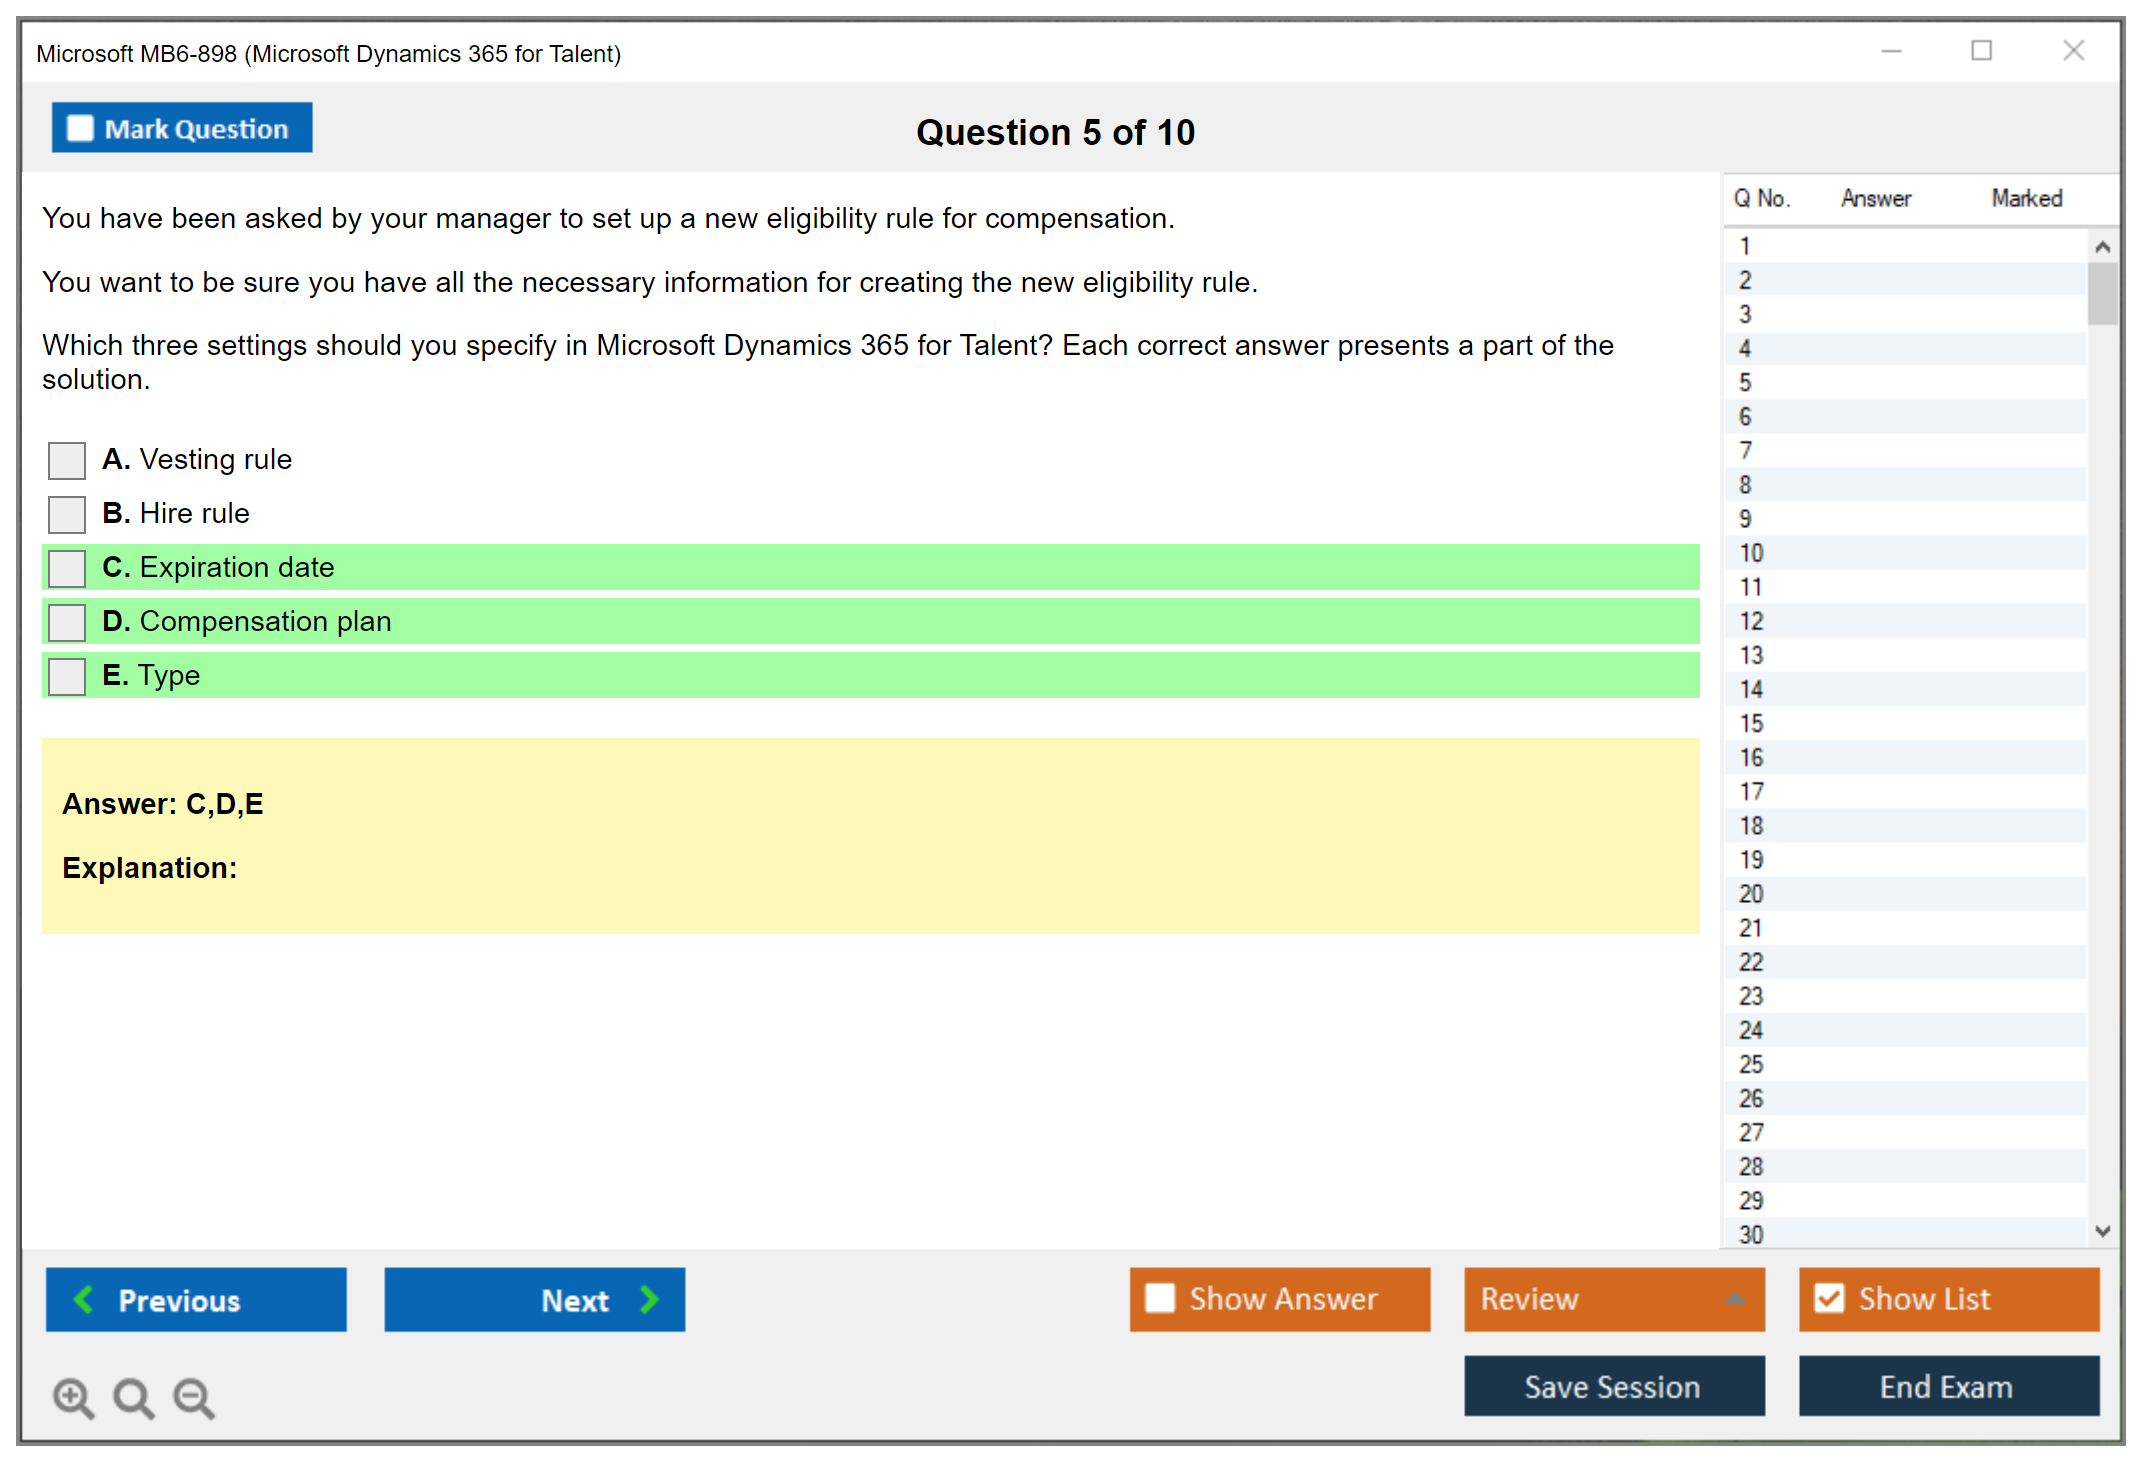
Task: Uncheck the Show List option
Action: 1829,1298
